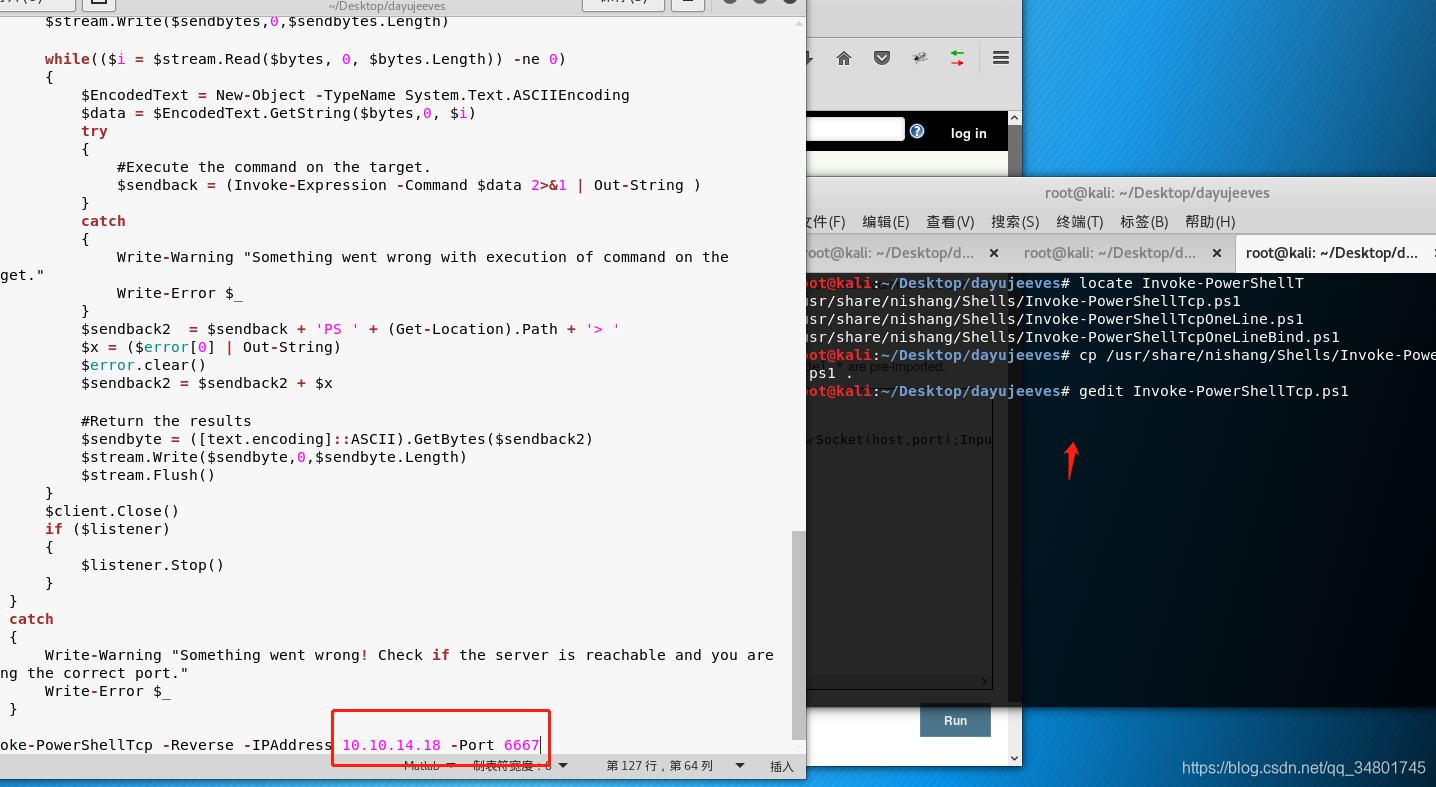Click gedit vertical scrollbar thumb

[x=797, y=634]
